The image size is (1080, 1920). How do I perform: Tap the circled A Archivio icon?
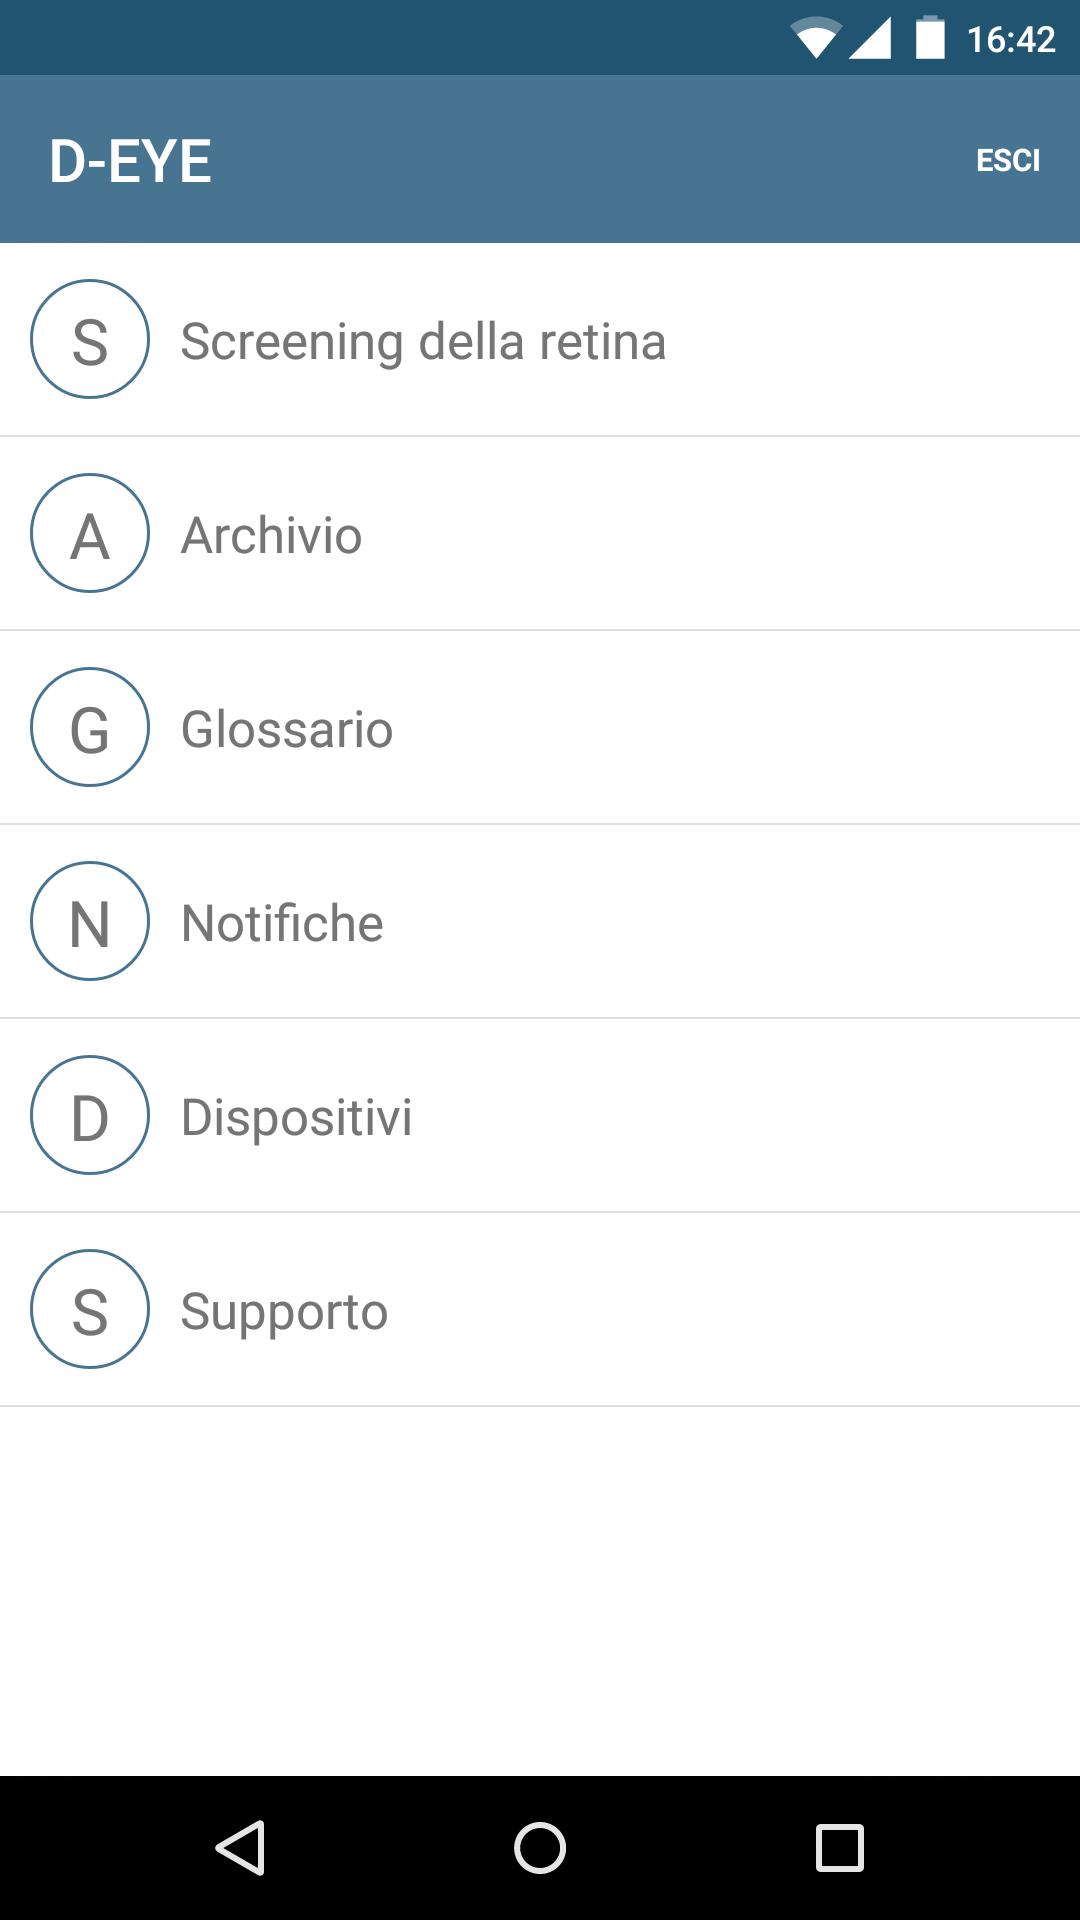[90, 533]
